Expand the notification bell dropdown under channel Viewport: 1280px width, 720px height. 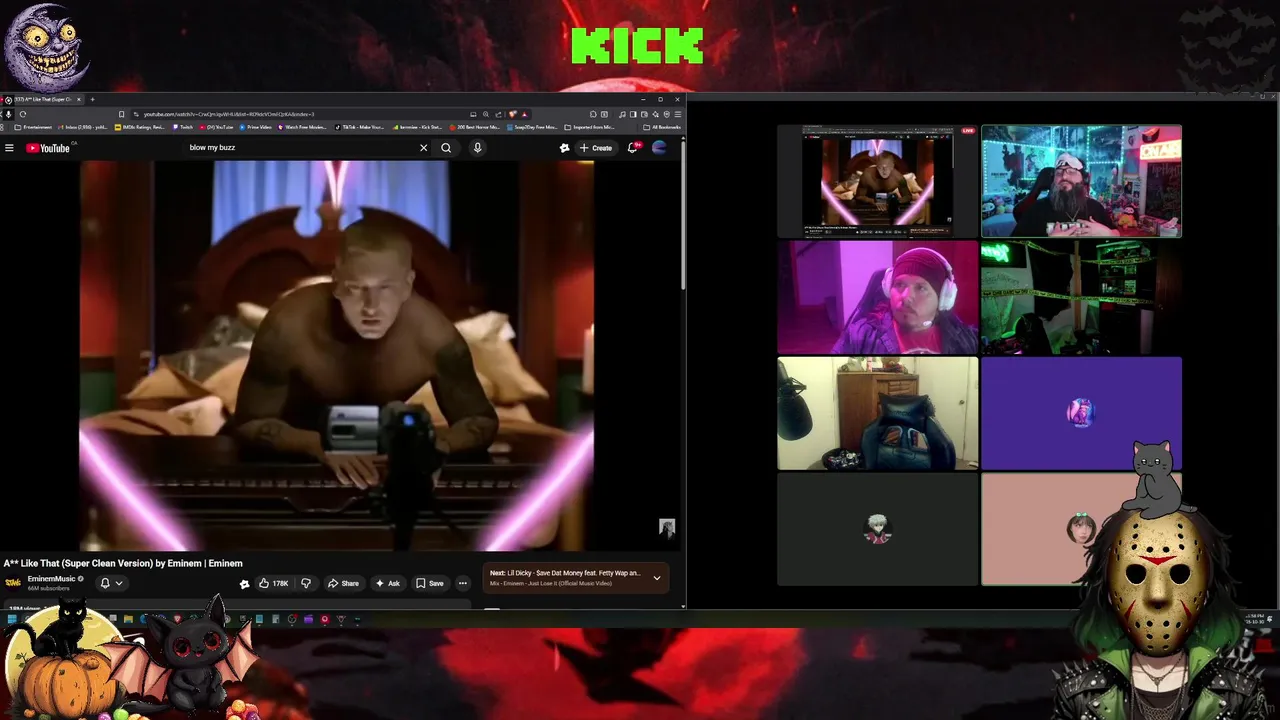pos(111,583)
